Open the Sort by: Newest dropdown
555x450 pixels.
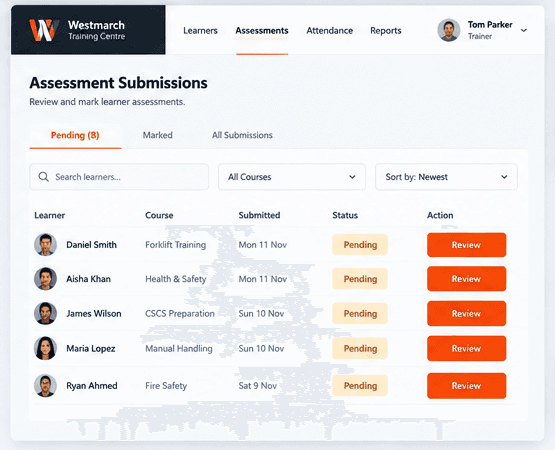click(446, 177)
